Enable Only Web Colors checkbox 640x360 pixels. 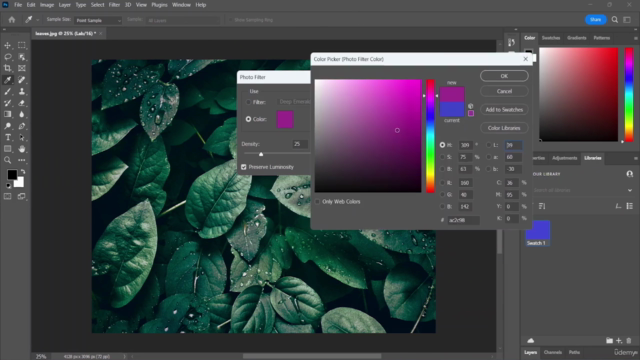318,202
